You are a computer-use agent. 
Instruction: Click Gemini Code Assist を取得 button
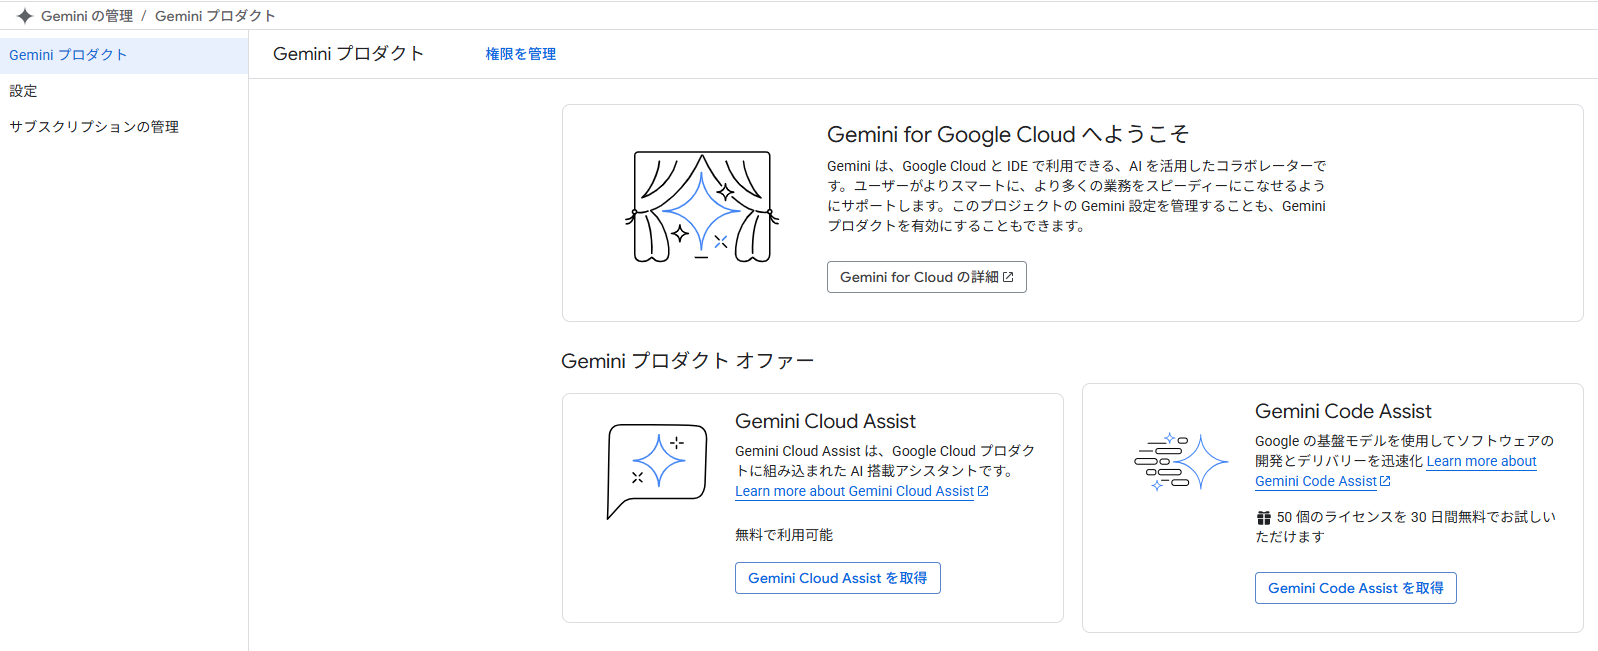pos(1356,588)
